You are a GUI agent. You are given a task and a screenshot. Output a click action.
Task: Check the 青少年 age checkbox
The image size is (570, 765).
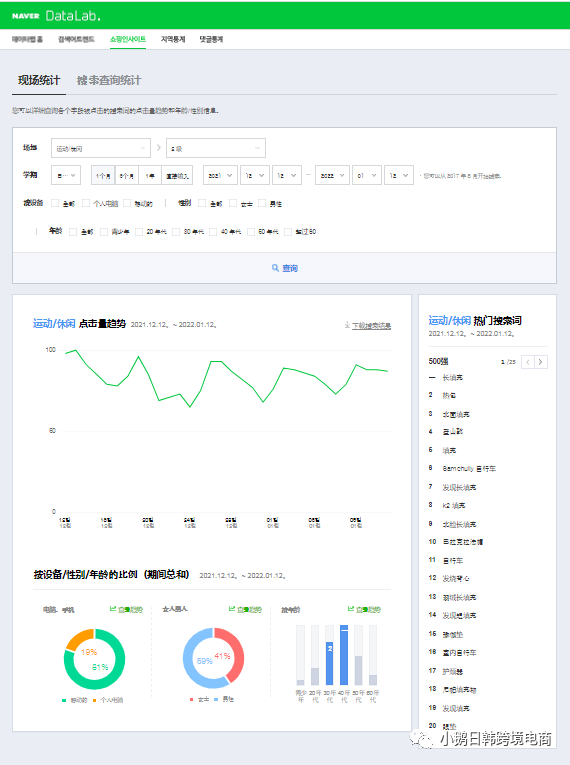point(104,232)
